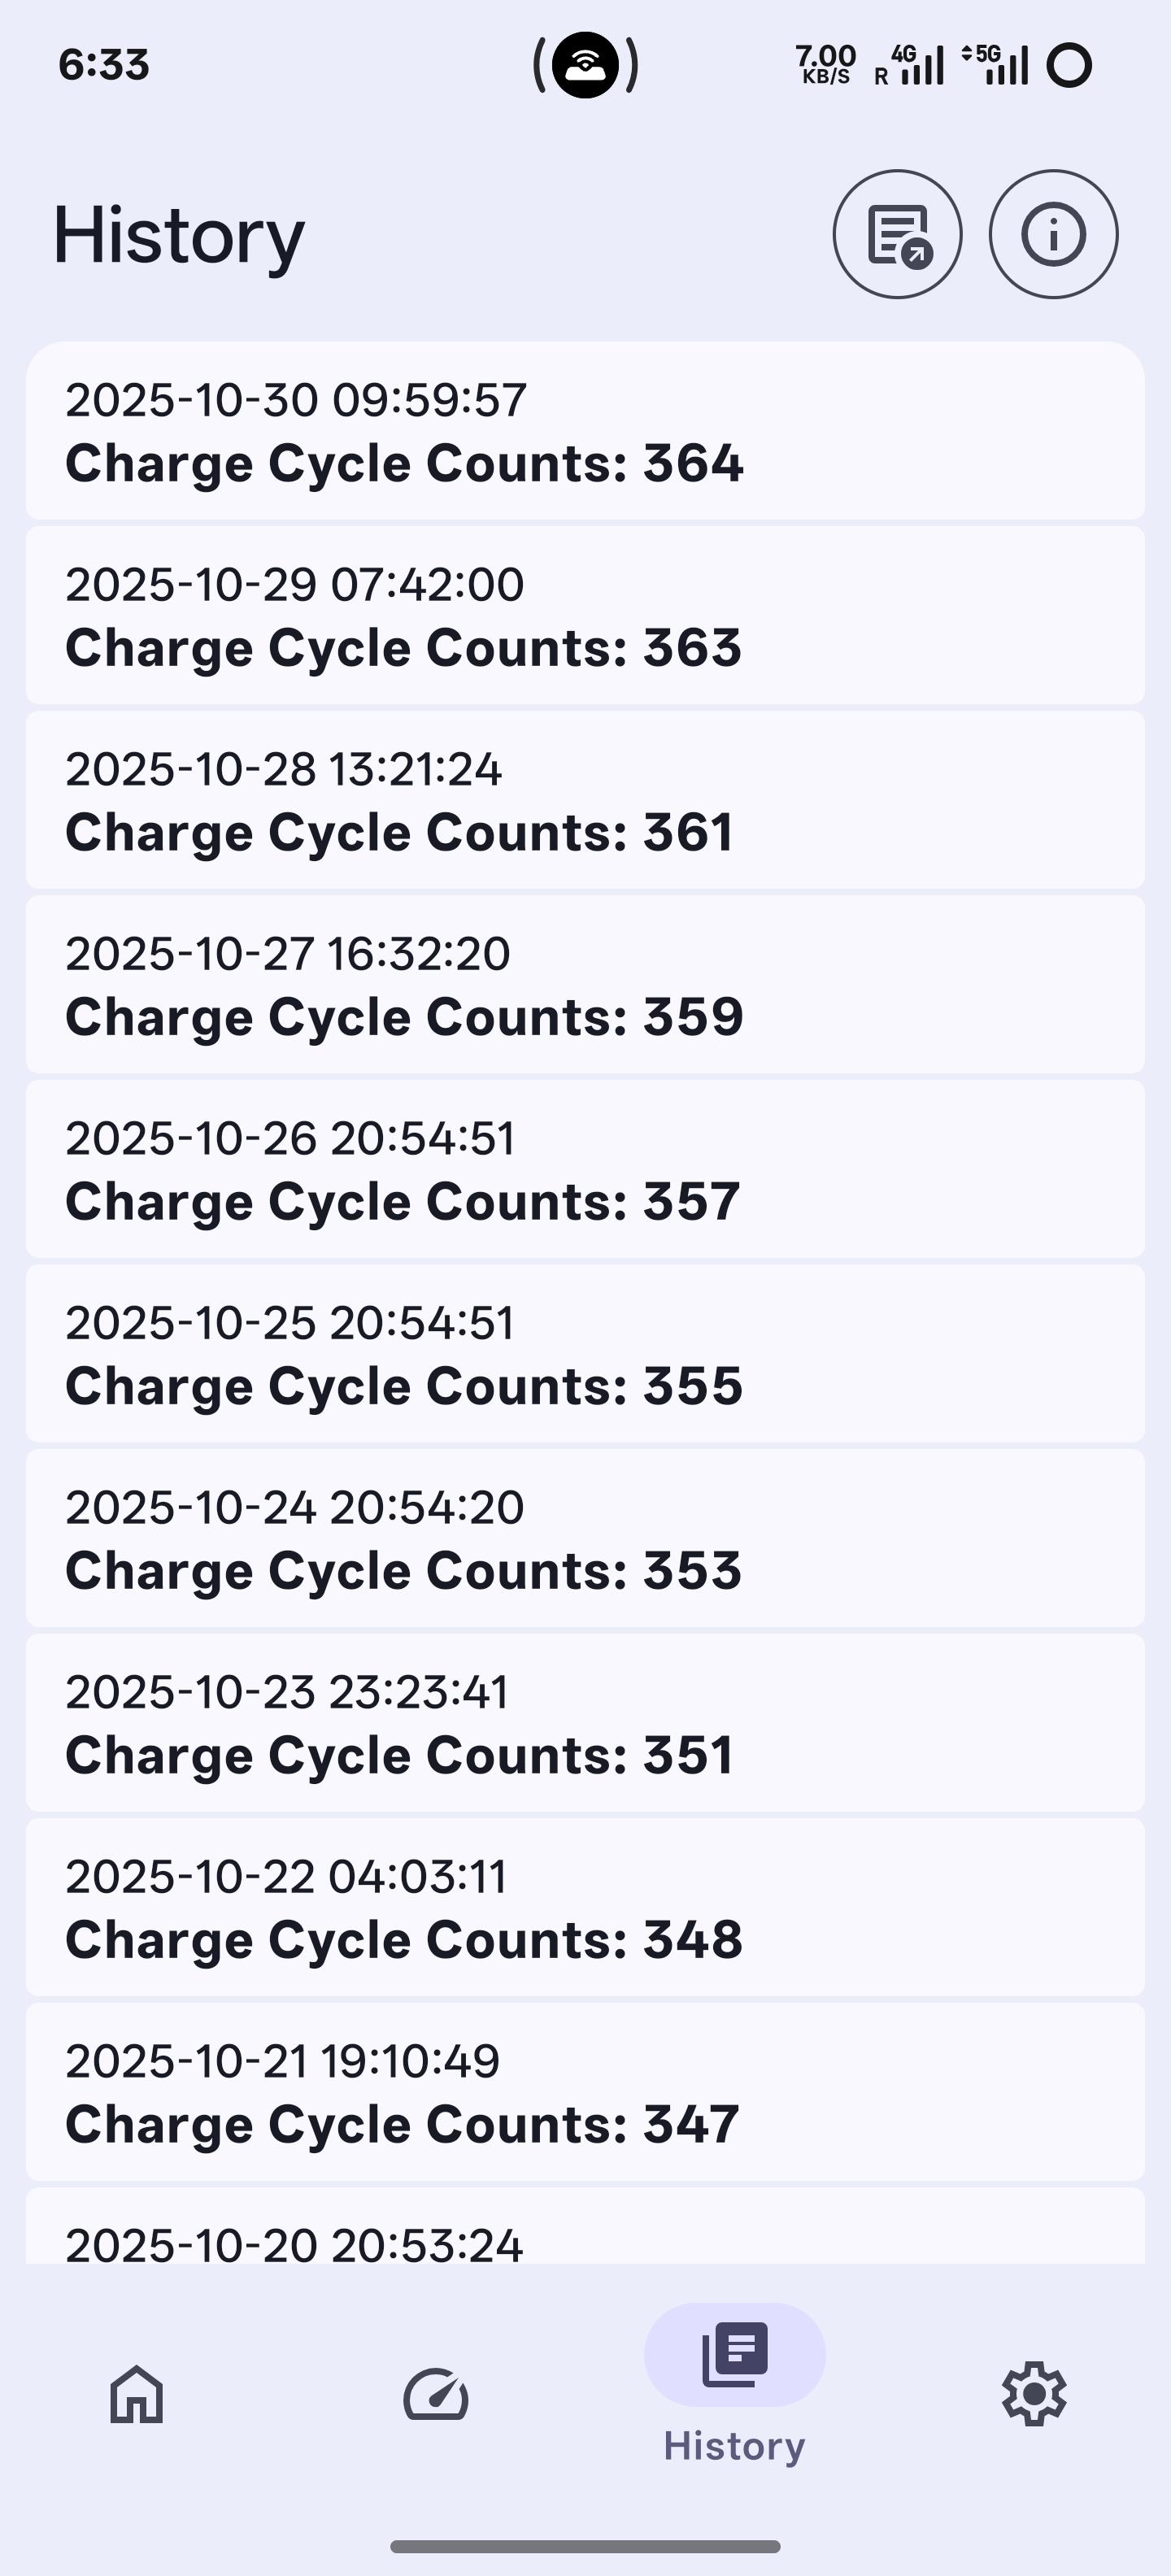Open entry with Charge Cycle Counts 364

click(585, 431)
